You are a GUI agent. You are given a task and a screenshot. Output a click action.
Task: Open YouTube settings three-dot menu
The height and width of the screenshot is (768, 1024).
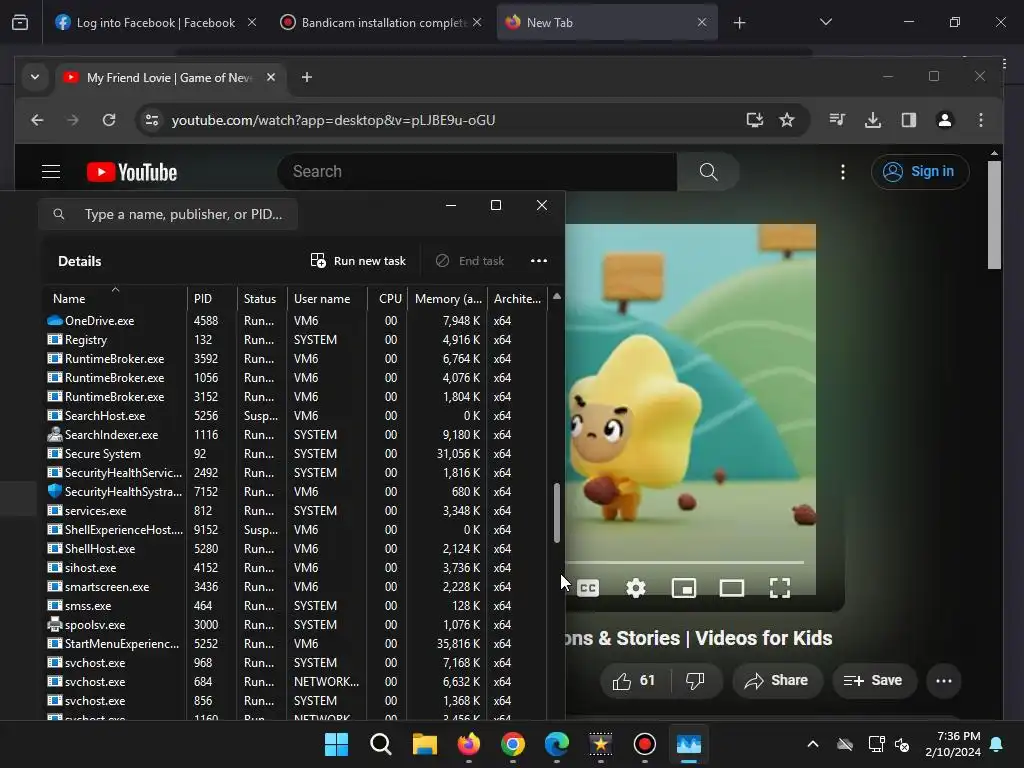point(843,172)
